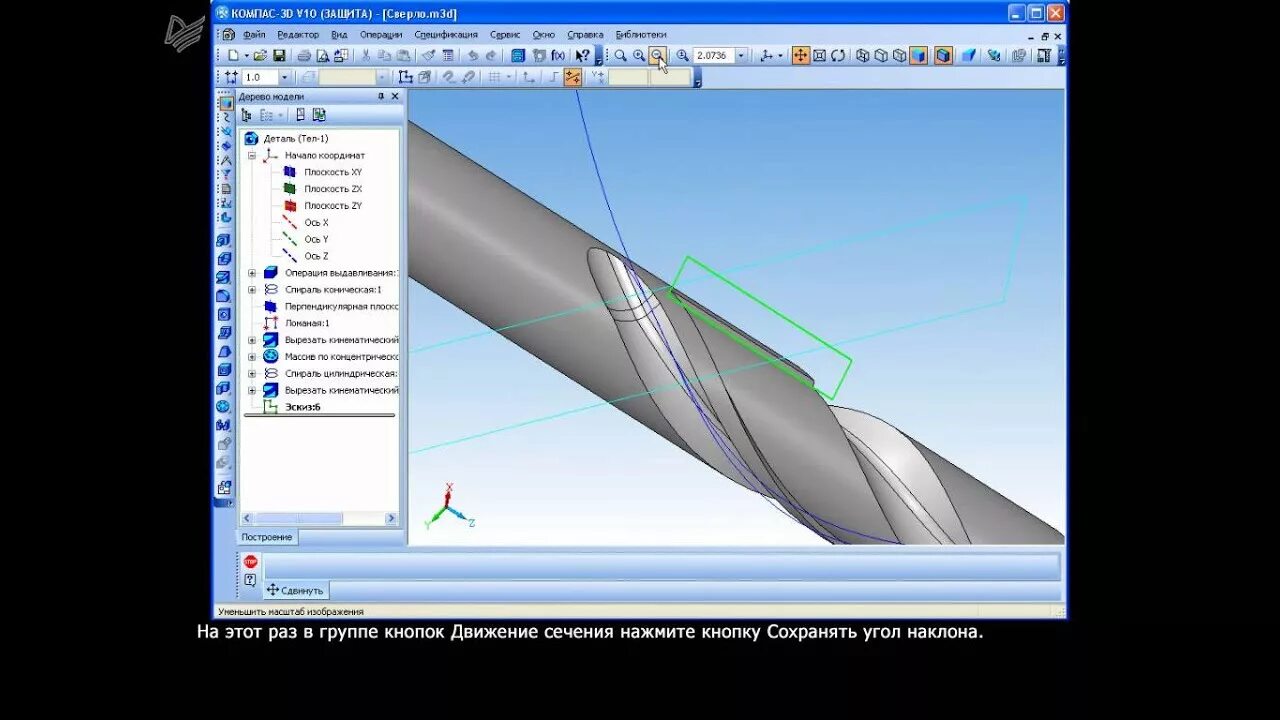Select the Деталь (Тел-1) root node

(x=295, y=139)
